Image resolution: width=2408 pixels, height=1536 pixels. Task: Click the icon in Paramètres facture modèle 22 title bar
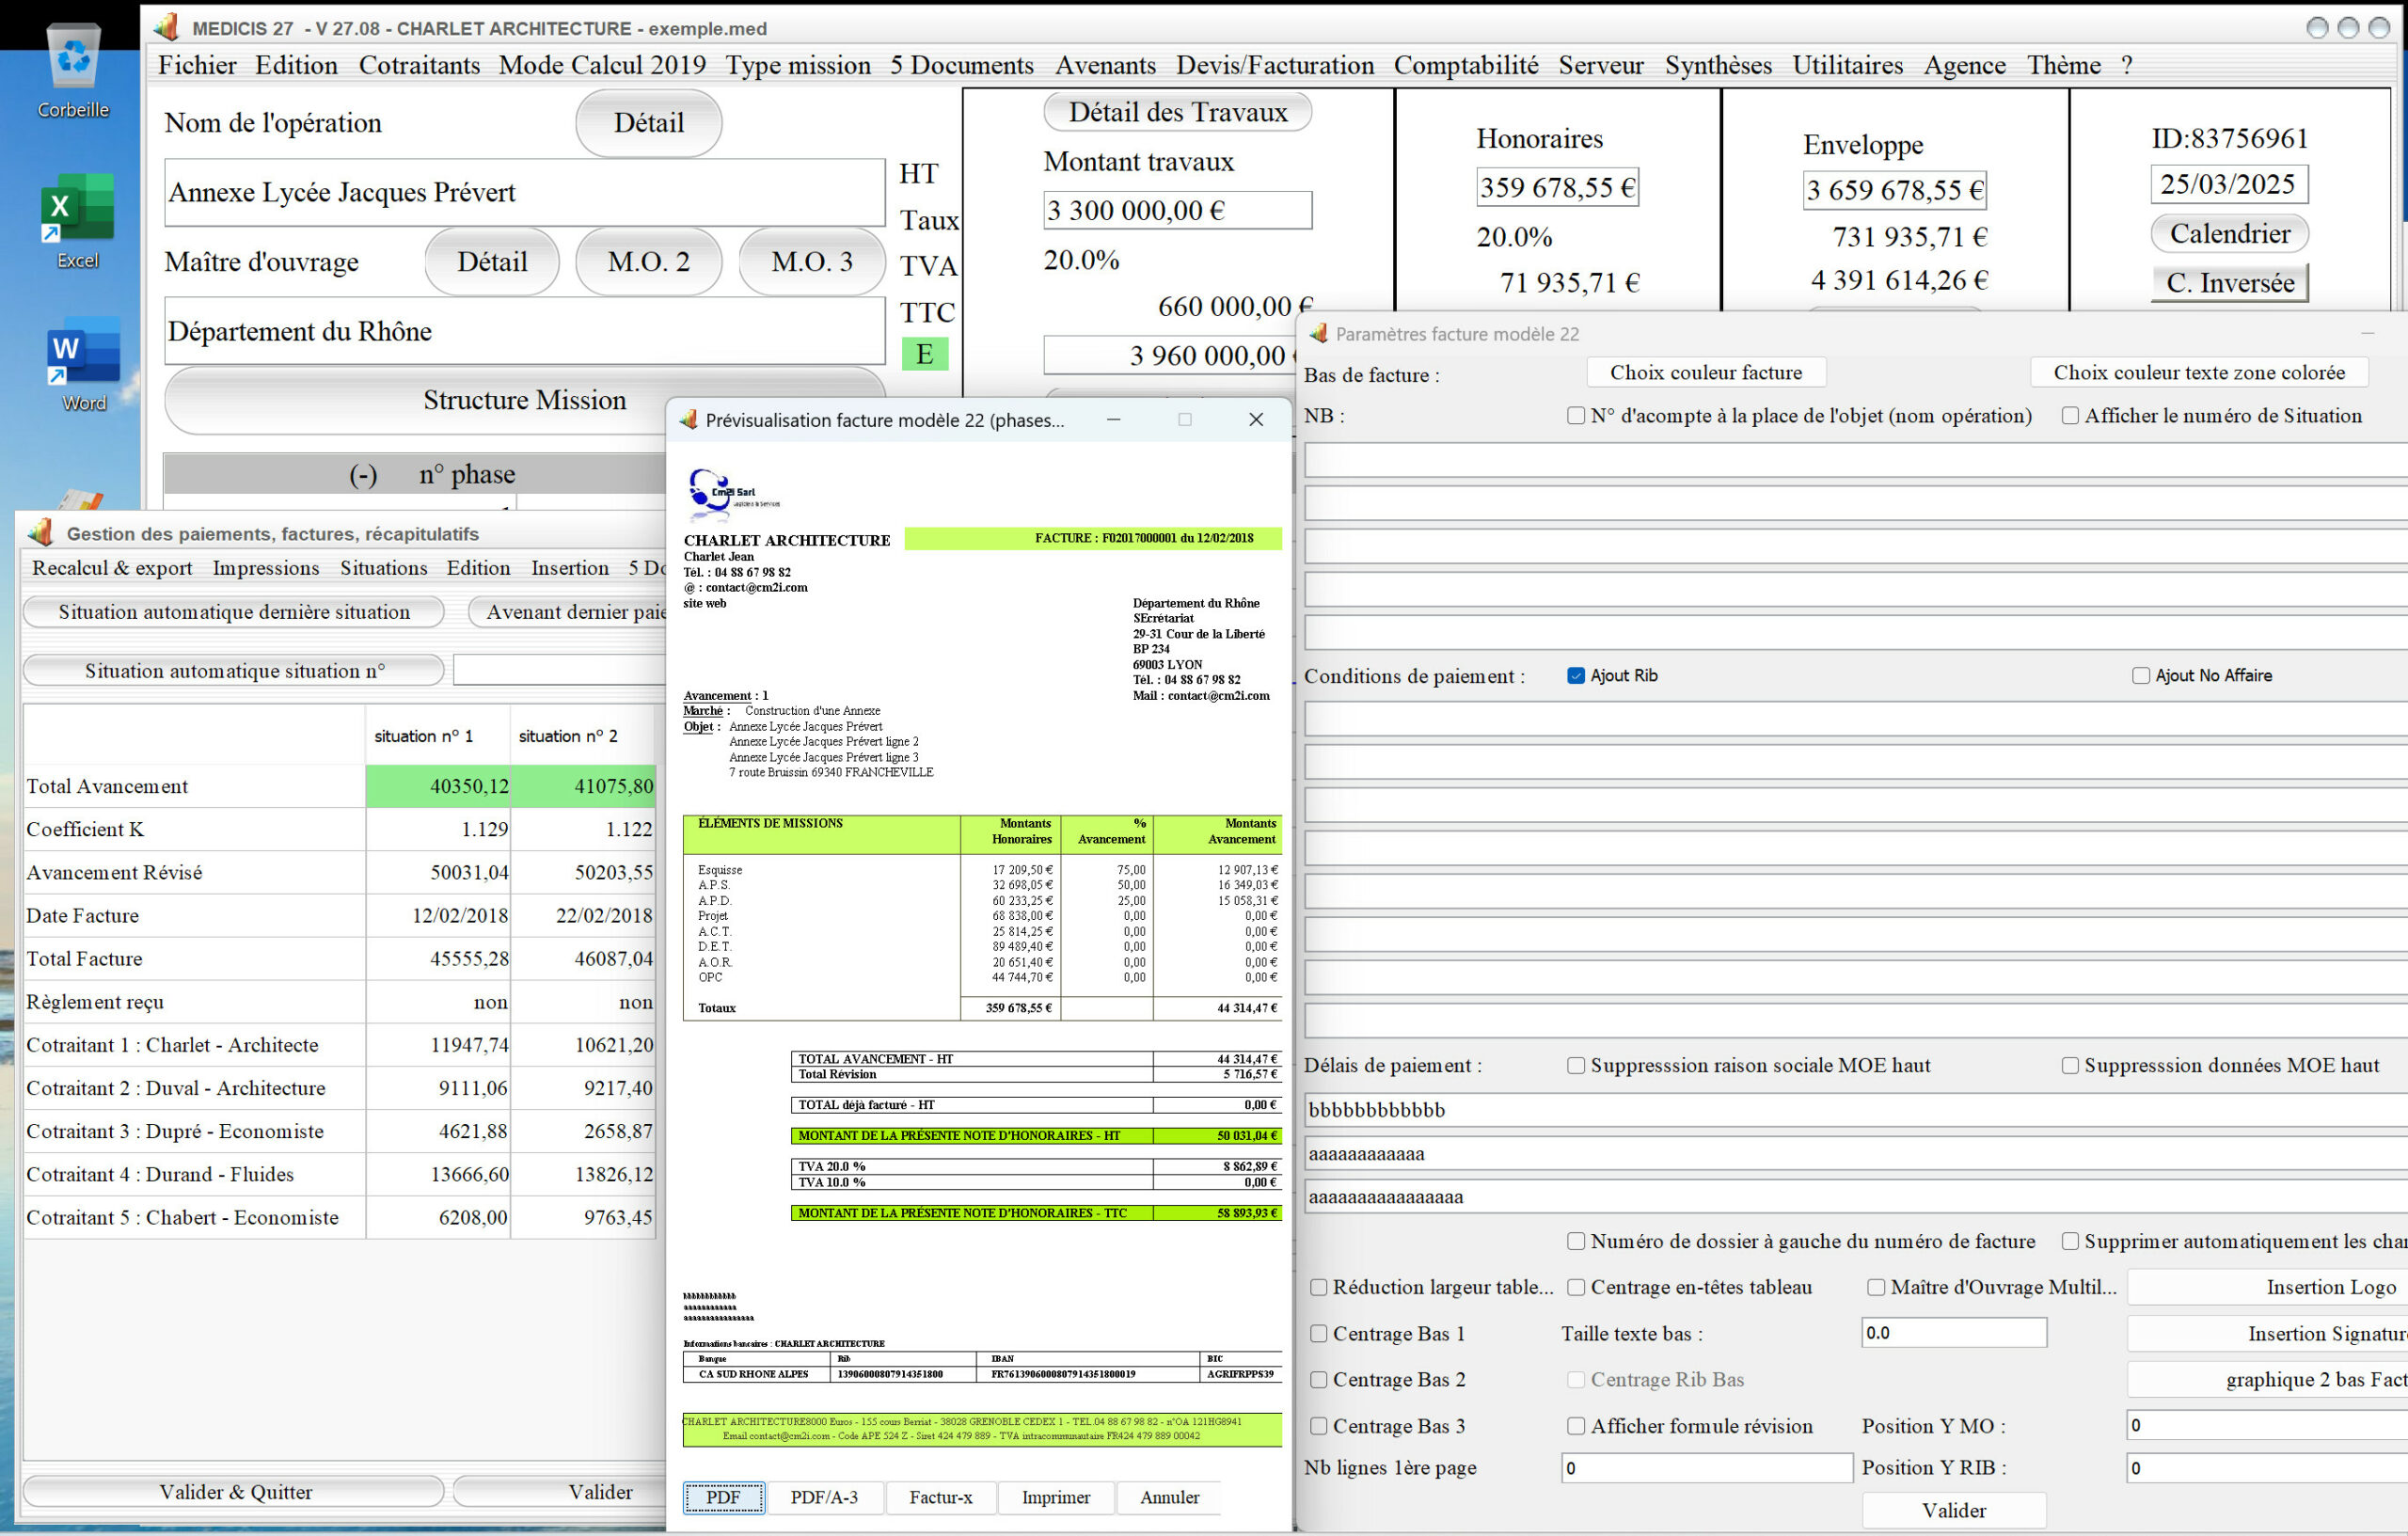click(x=1319, y=333)
